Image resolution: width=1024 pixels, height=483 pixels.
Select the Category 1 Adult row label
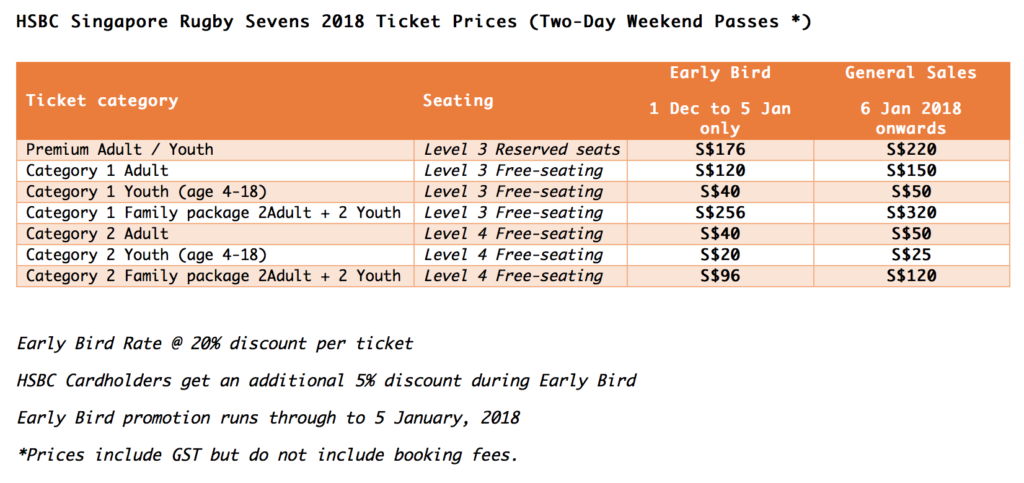(99, 170)
